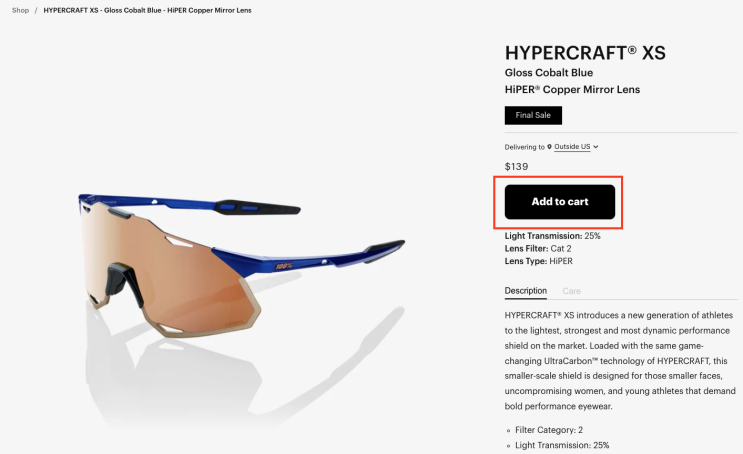The width and height of the screenshot is (743, 454).
Task: Select the Description tab
Action: (526, 291)
